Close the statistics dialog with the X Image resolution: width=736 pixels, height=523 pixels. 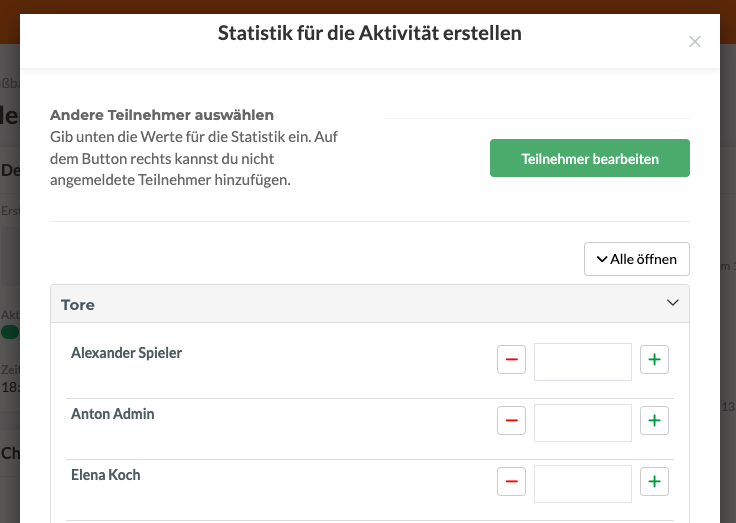coord(695,42)
